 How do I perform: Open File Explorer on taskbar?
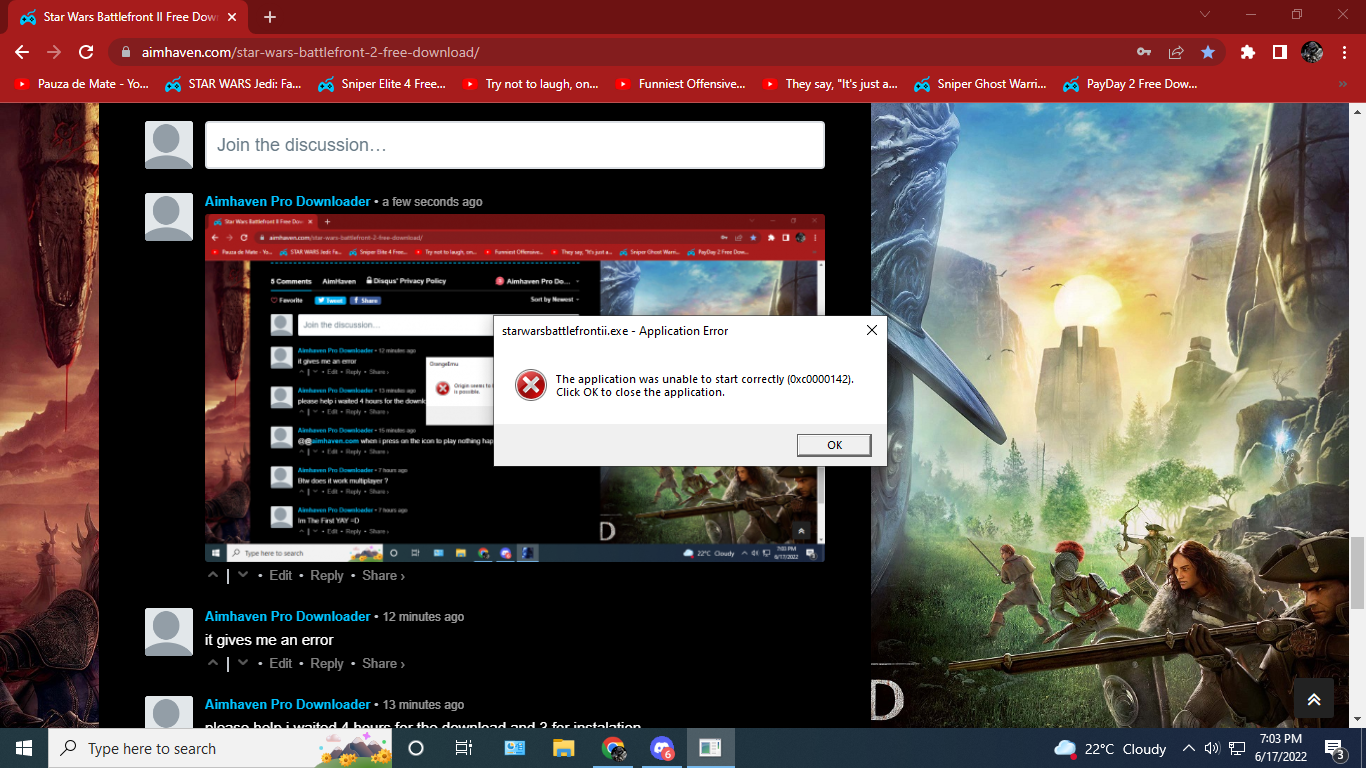(564, 748)
